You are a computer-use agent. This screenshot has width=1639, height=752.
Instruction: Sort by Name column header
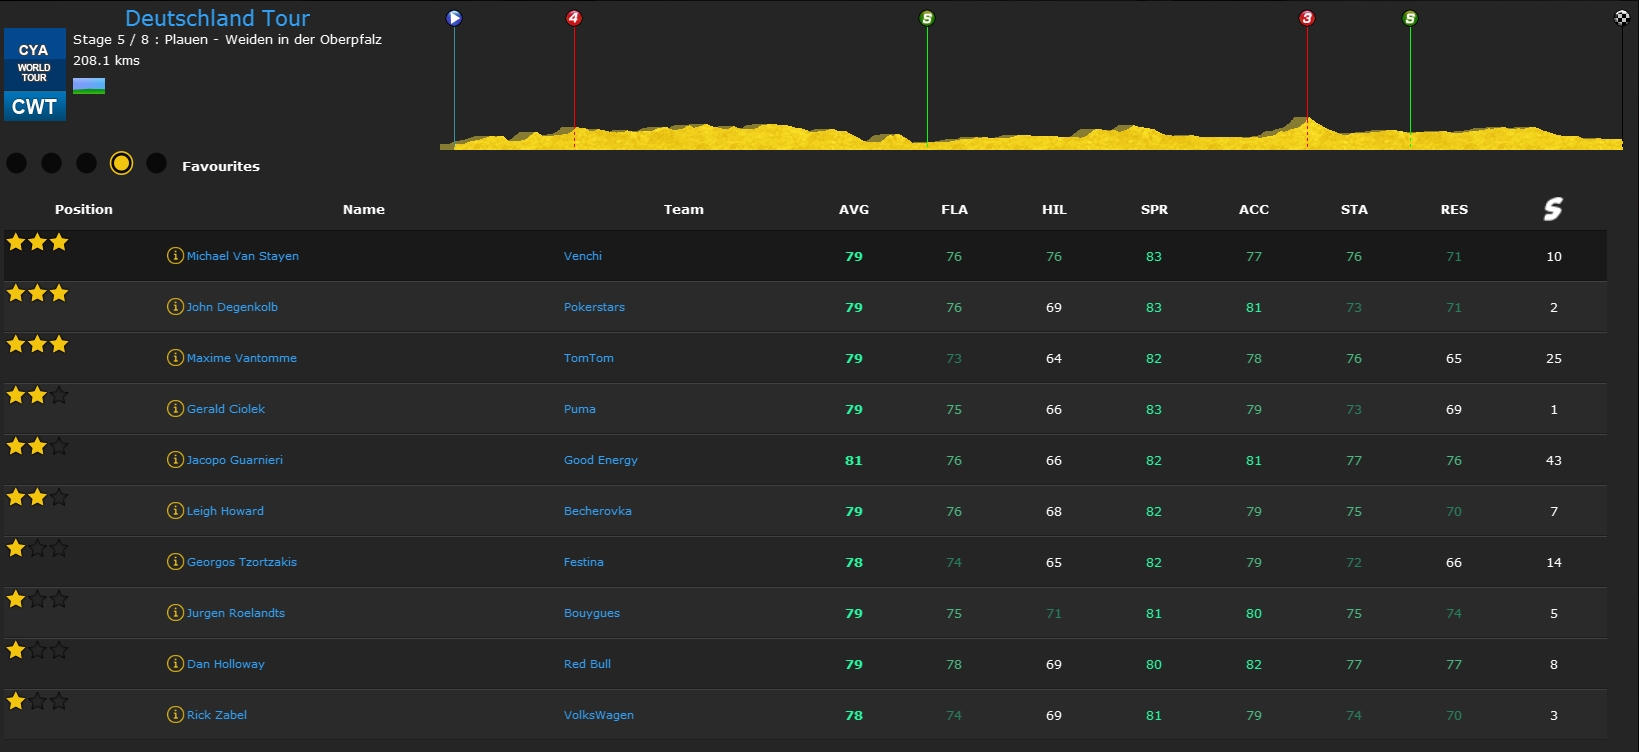tap(364, 209)
